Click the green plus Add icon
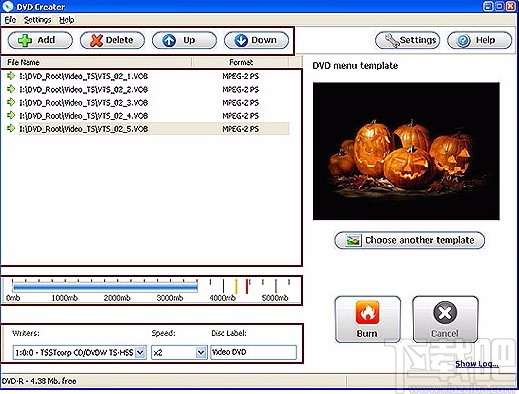 coord(25,40)
